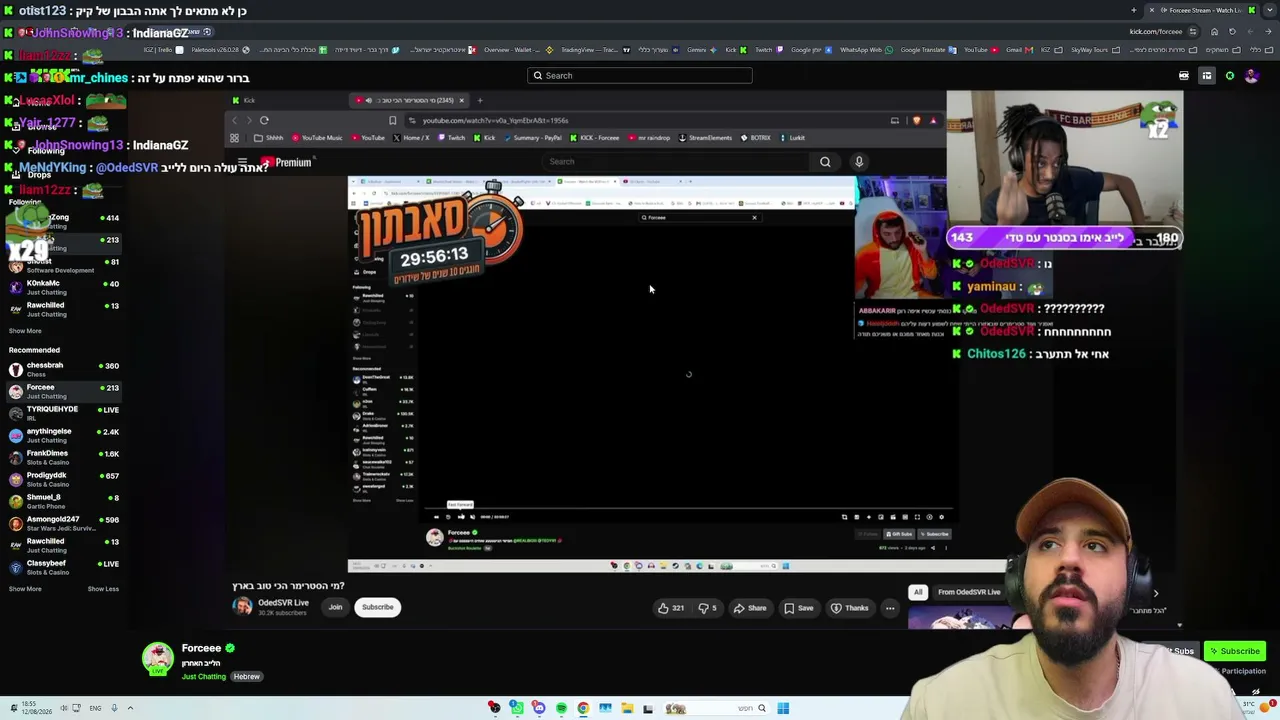Show next filter chips with arrow
The image size is (1280, 720).
tap(1156, 593)
